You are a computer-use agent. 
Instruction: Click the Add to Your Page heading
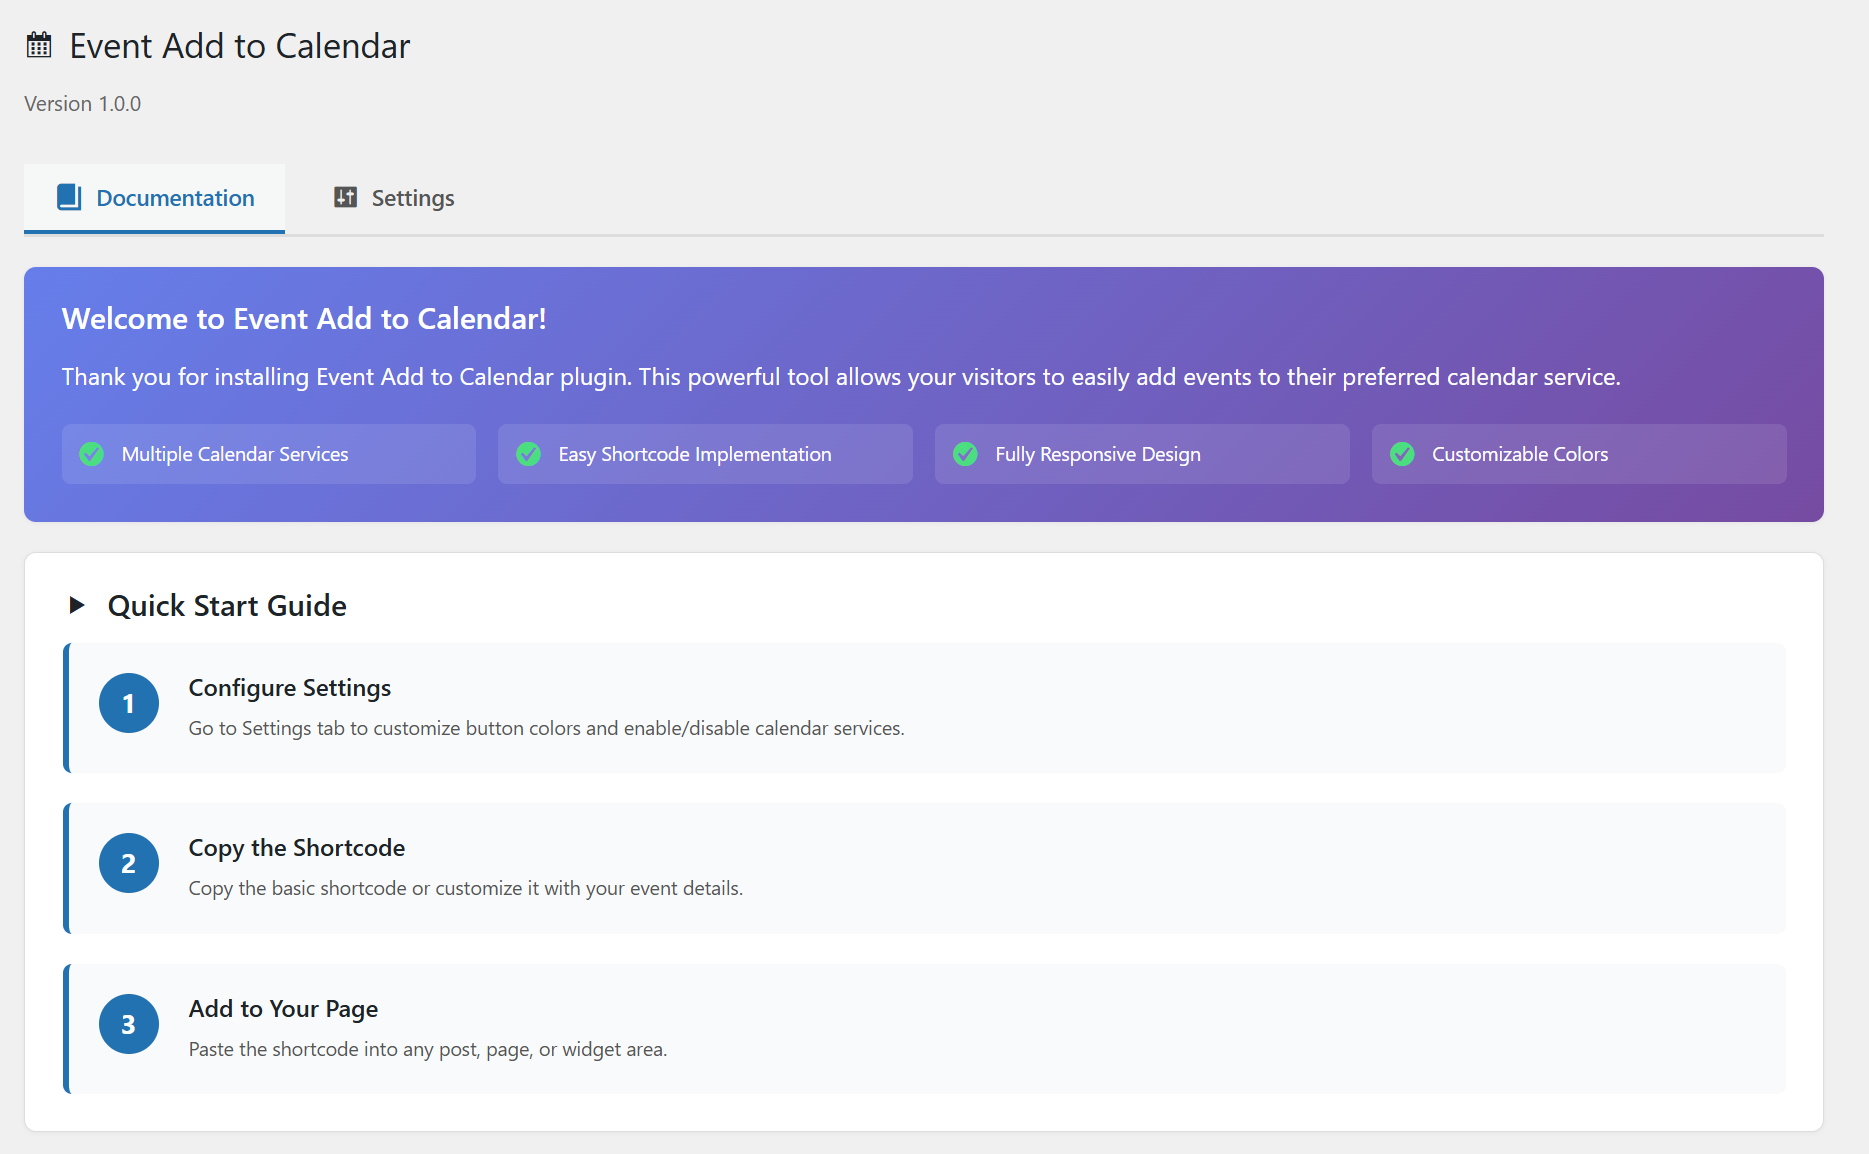tap(283, 1009)
